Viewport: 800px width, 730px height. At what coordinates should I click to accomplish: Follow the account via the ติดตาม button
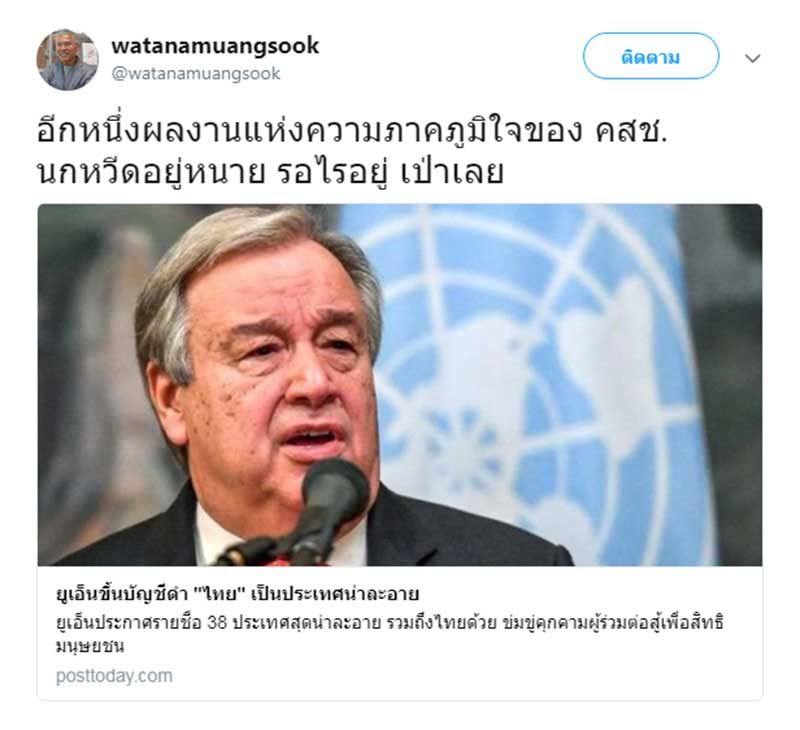(651, 56)
